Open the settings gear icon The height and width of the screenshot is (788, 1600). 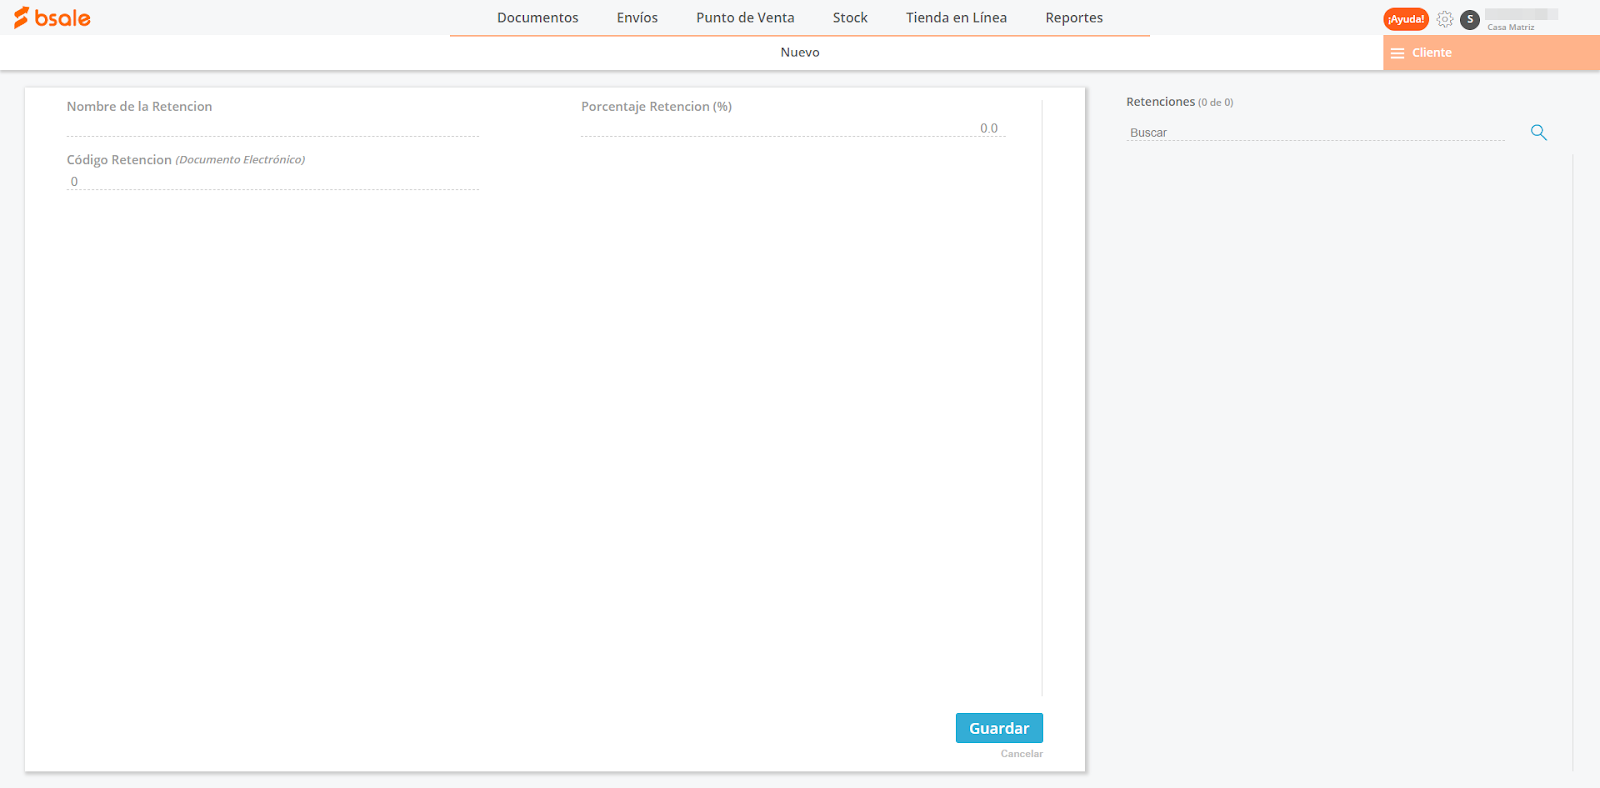tap(1445, 19)
